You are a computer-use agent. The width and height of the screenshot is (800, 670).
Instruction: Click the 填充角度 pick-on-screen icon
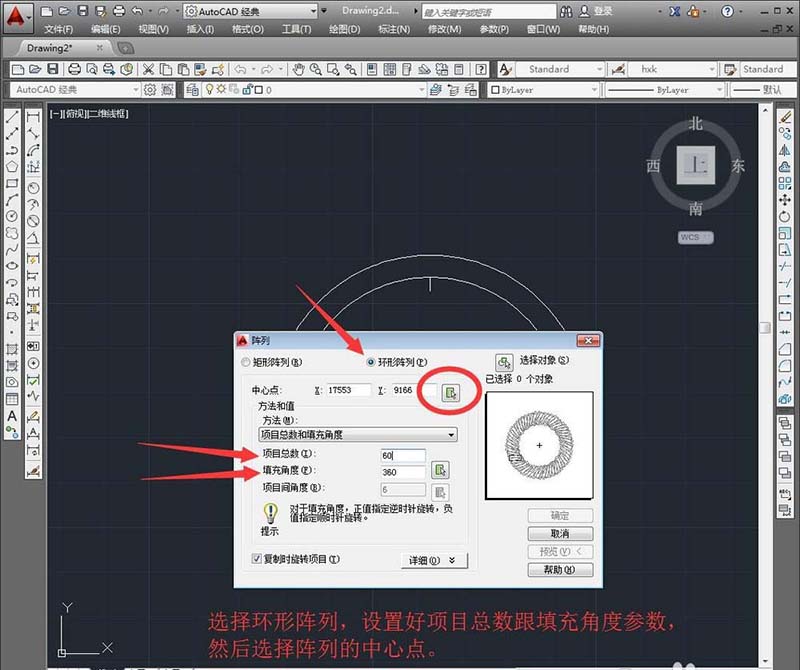442,472
